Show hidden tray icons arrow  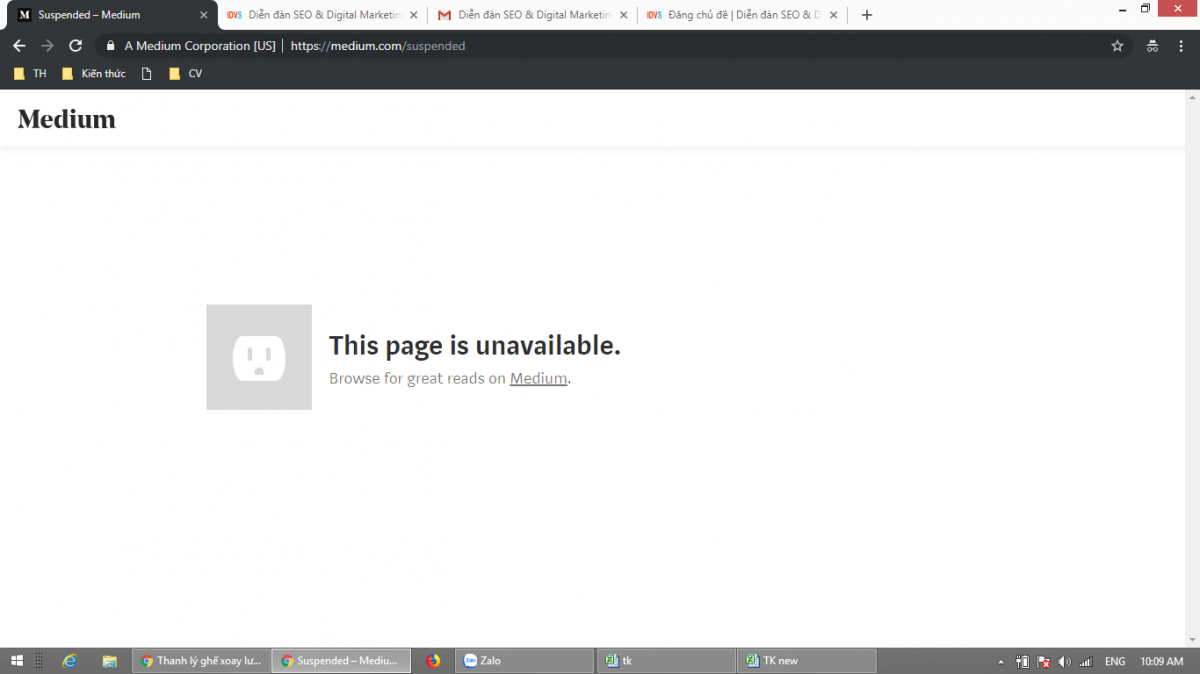click(x=1000, y=662)
